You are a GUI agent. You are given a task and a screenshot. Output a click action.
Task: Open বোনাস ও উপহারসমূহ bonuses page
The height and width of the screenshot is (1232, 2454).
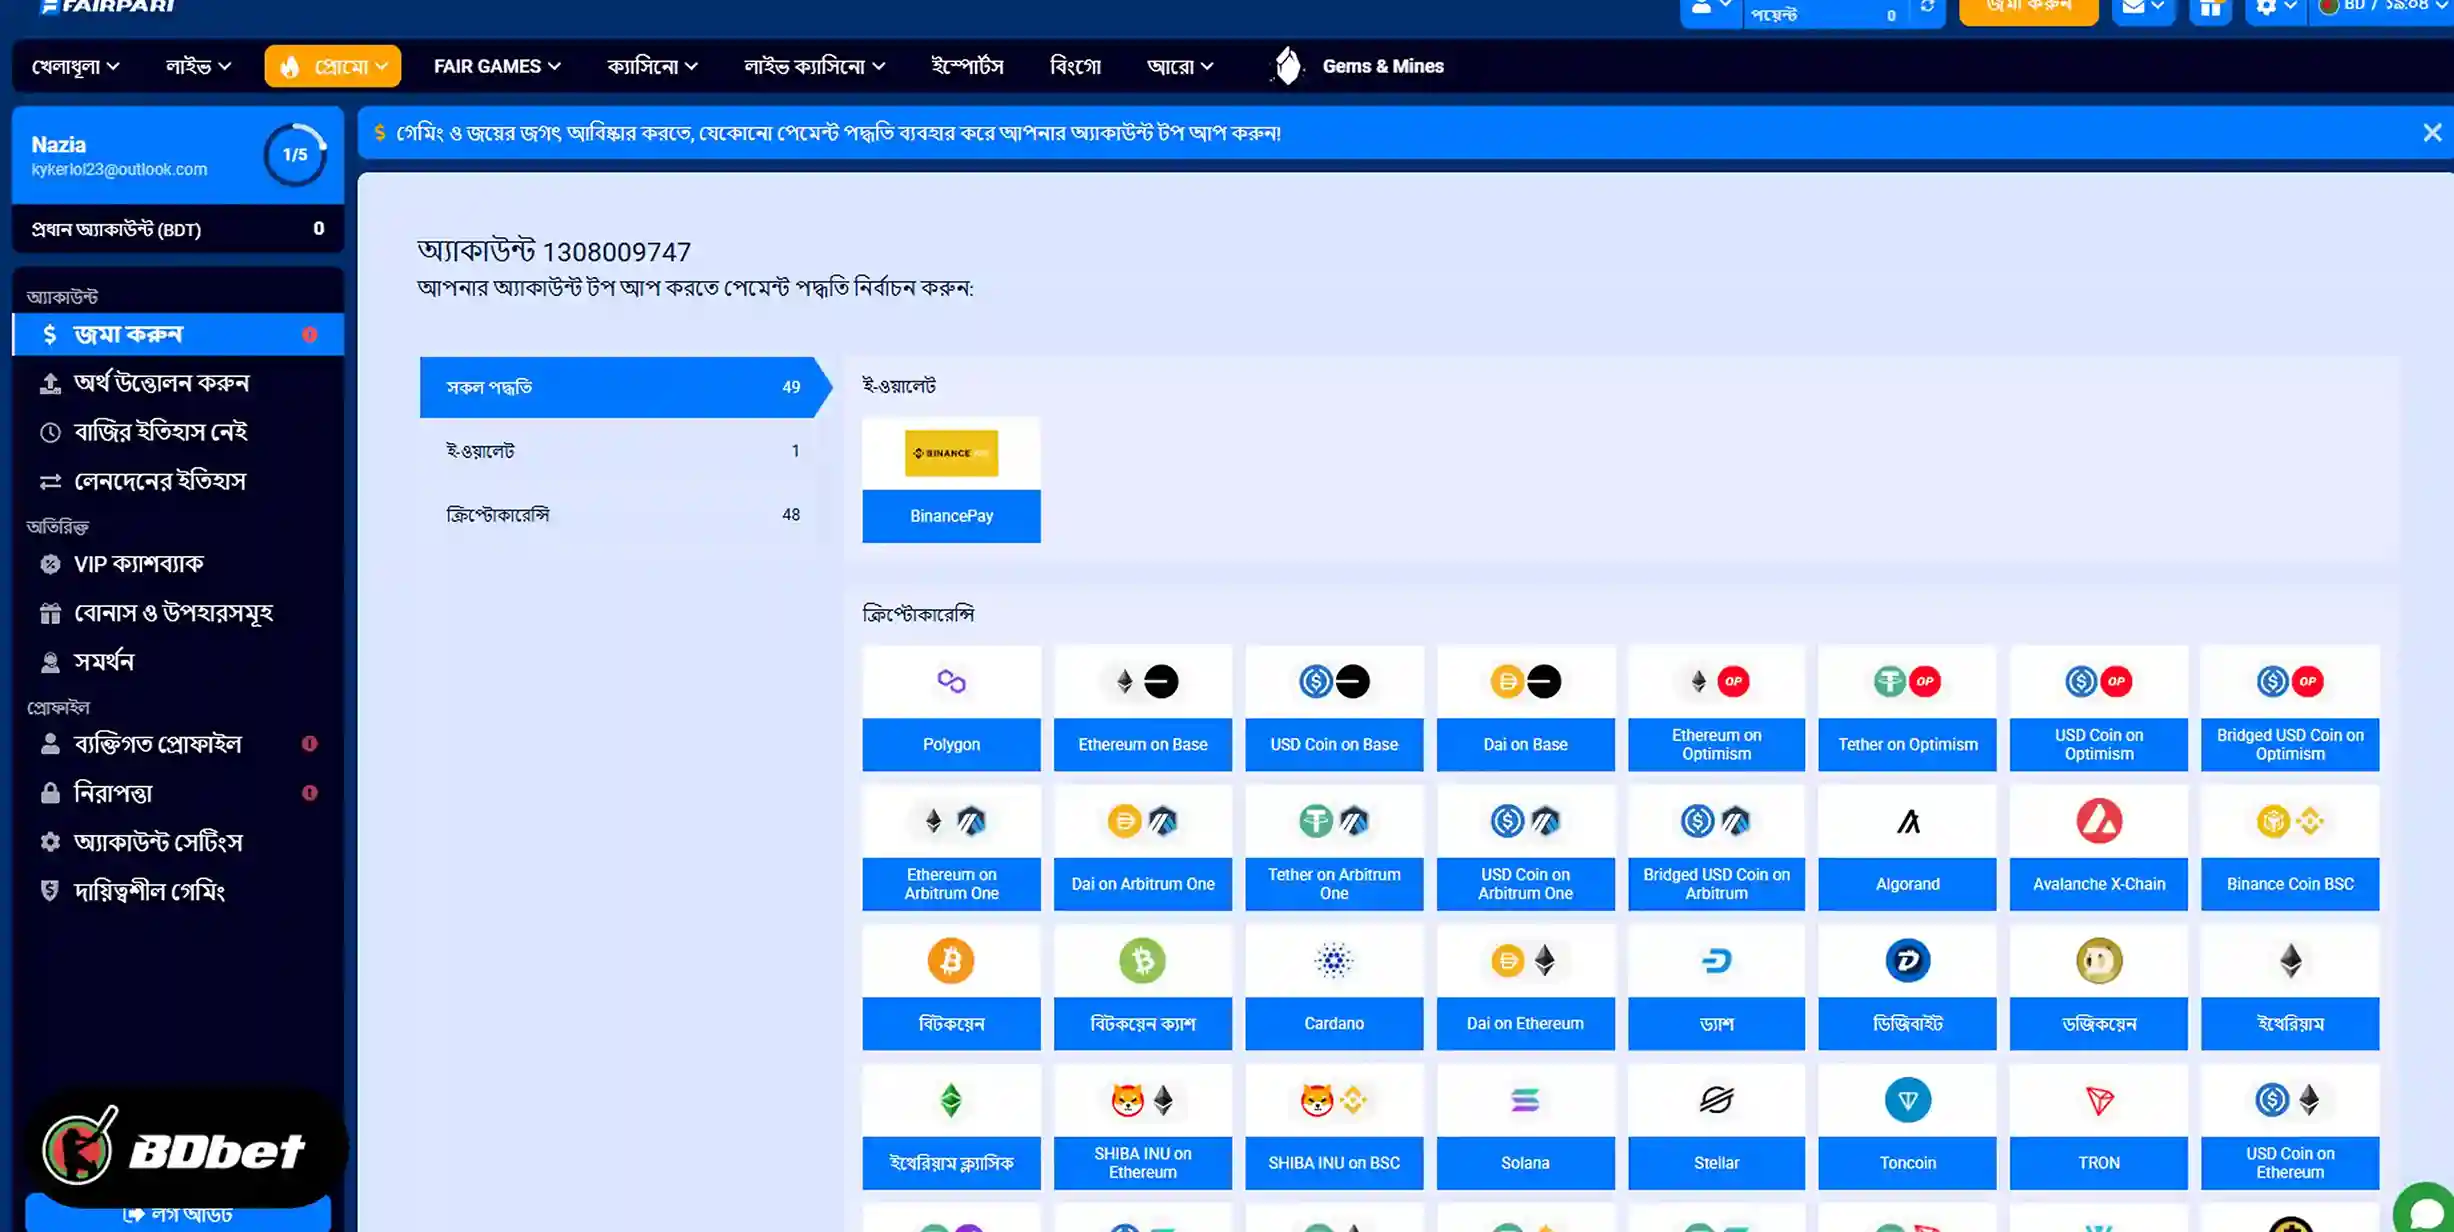178,613
